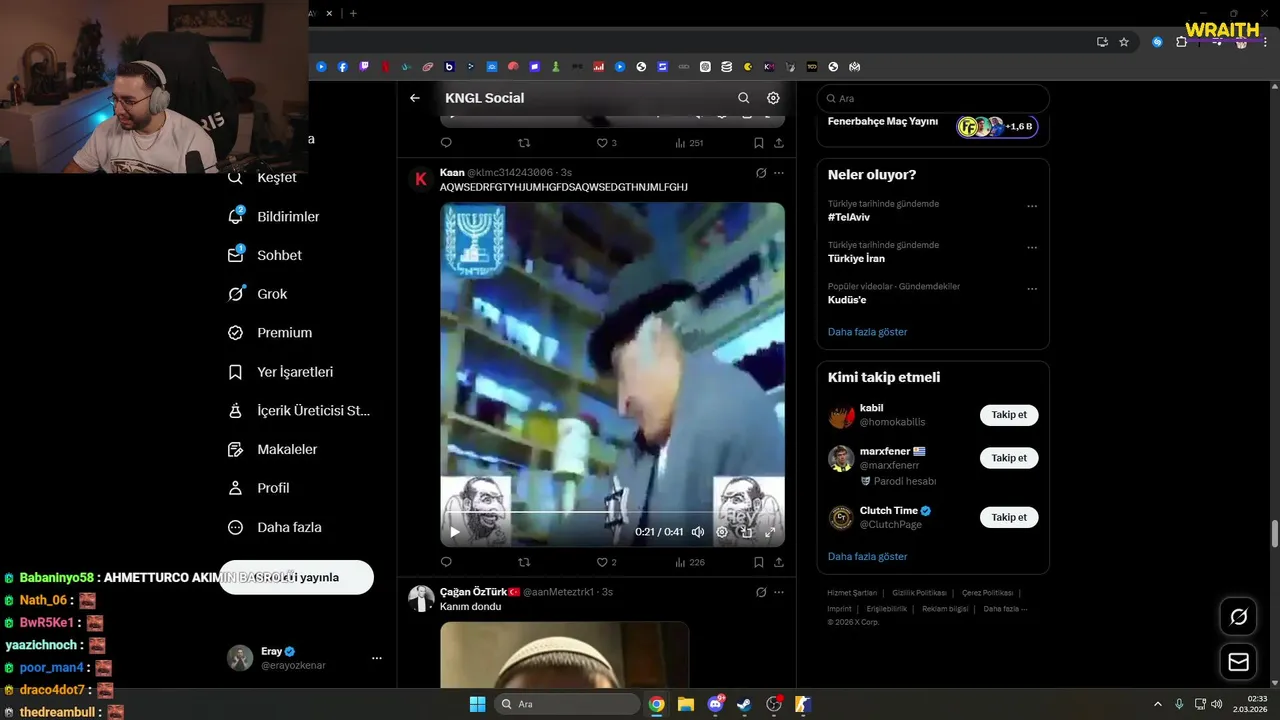Toggle picture-in-picture on video
Viewport: 1280px width, 720px height.
746,532
